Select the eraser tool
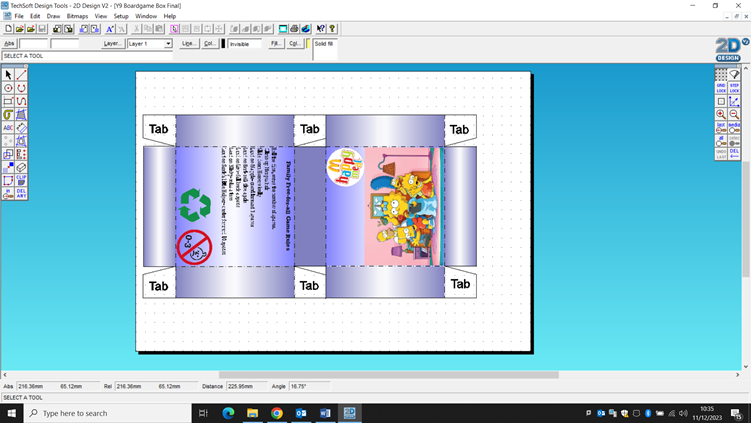Viewport: 751px width, 423px height. [x=21, y=167]
